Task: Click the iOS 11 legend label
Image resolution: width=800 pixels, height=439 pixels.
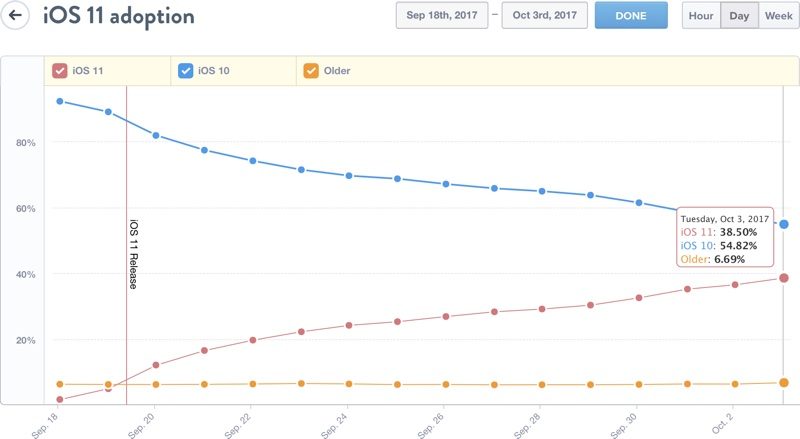Action: (x=89, y=71)
